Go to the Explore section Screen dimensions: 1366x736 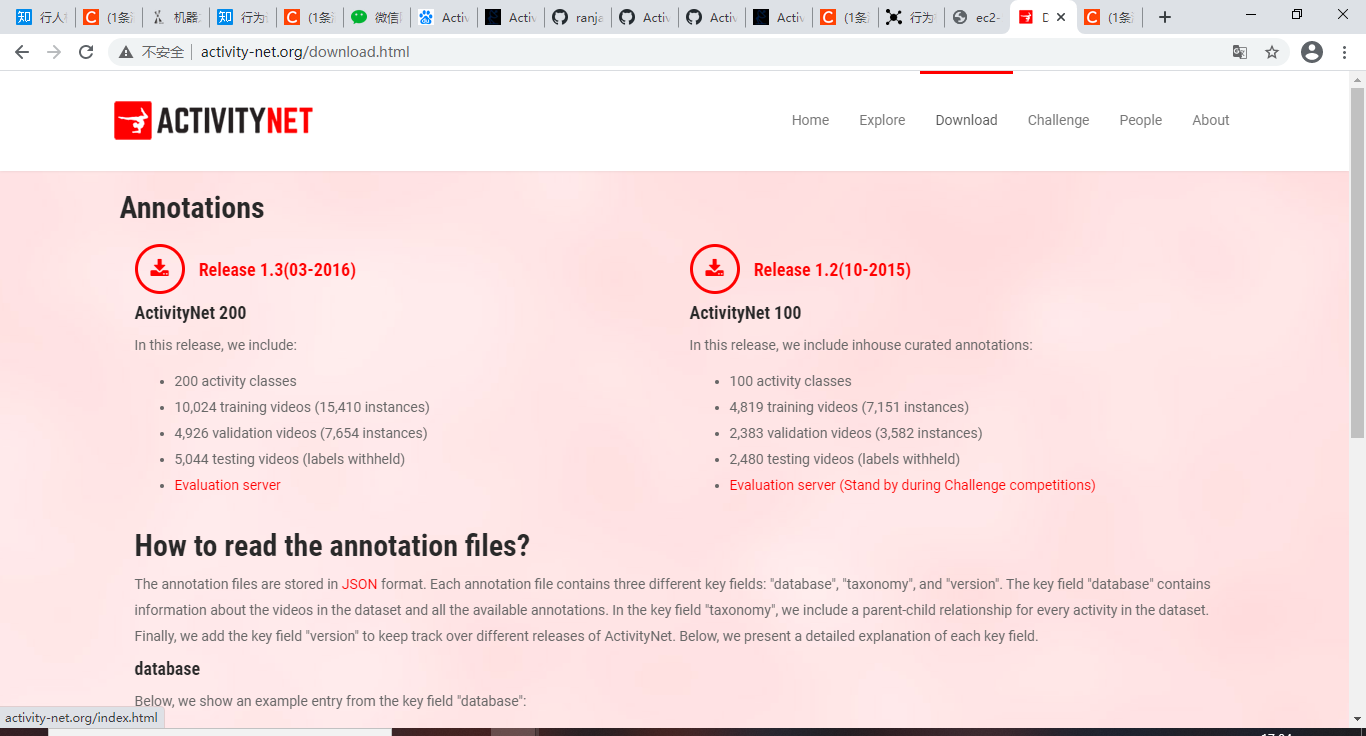click(x=881, y=120)
